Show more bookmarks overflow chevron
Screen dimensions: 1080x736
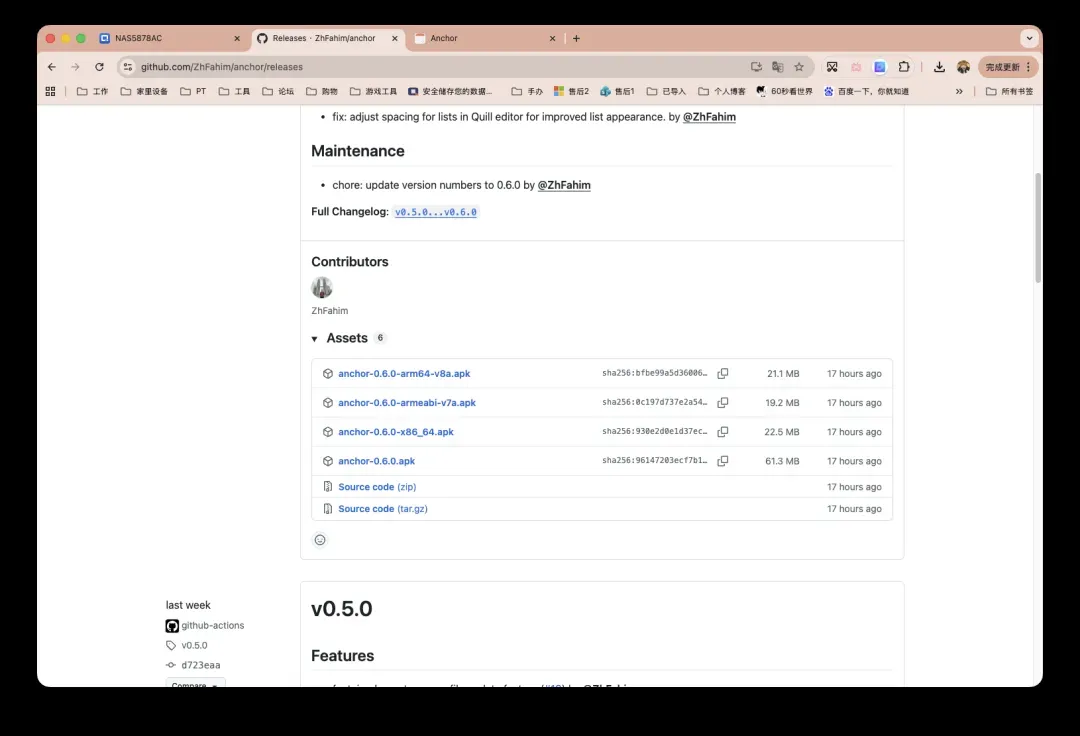click(x=959, y=91)
